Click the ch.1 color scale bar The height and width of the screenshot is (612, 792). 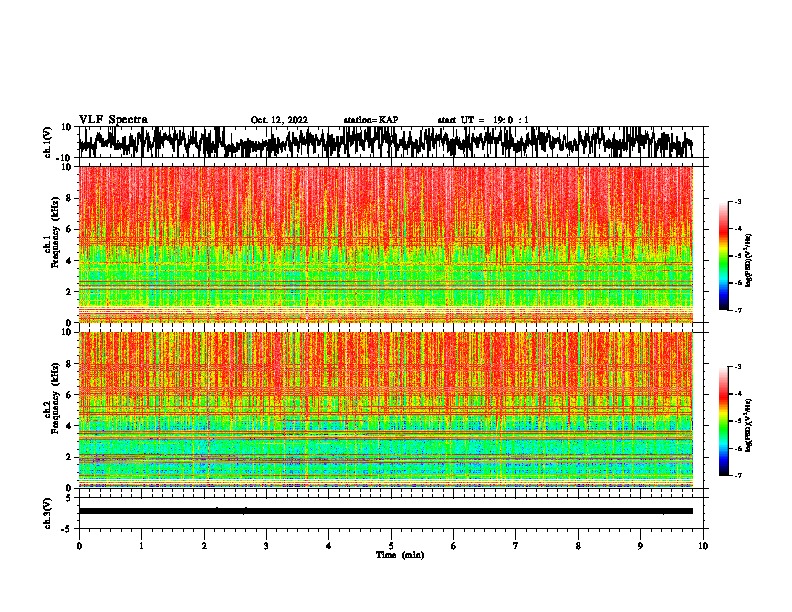tap(723, 256)
